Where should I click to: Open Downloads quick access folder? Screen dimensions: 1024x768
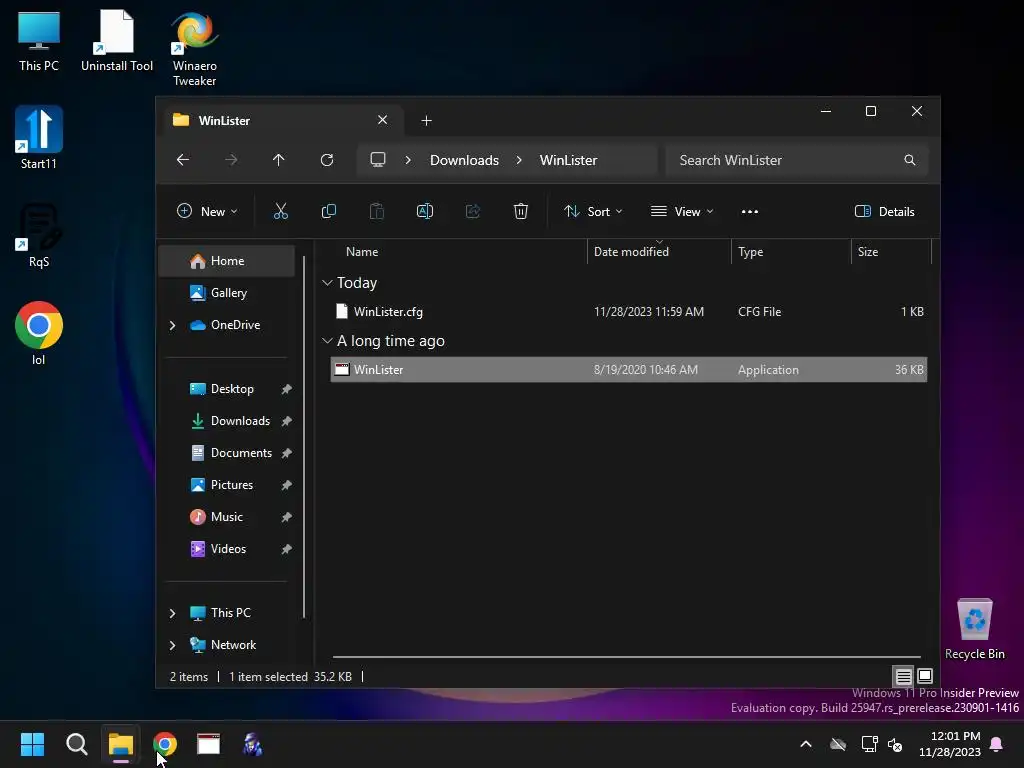[227, 421]
